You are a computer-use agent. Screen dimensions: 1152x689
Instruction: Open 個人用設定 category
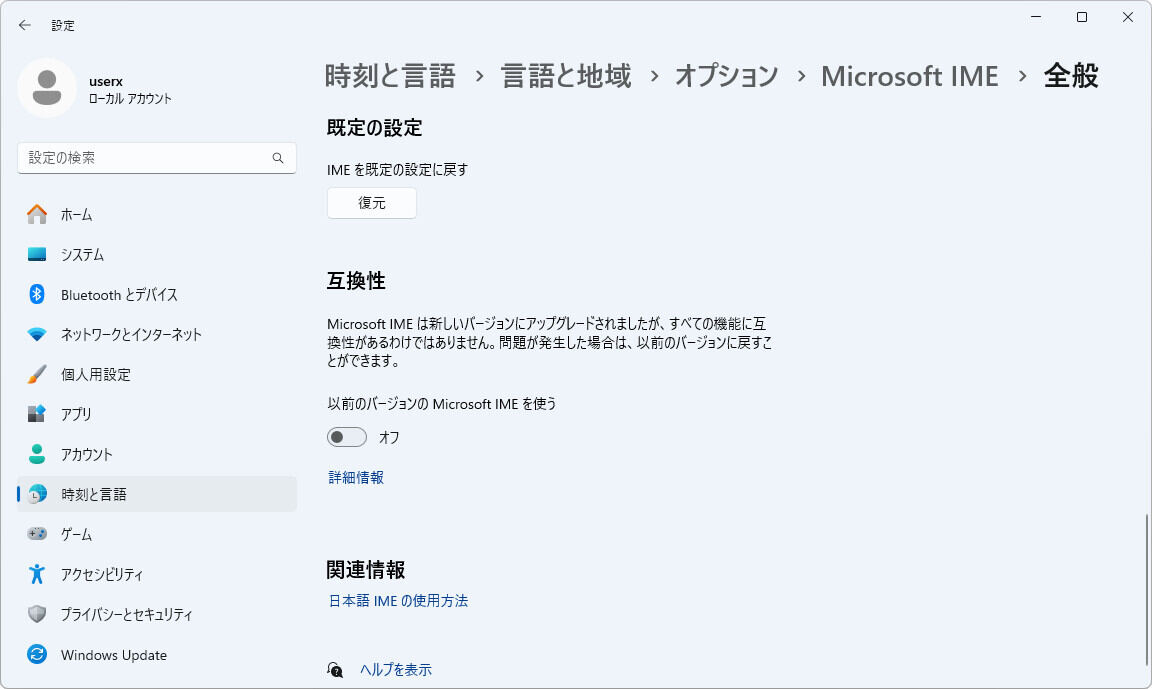tap(157, 374)
